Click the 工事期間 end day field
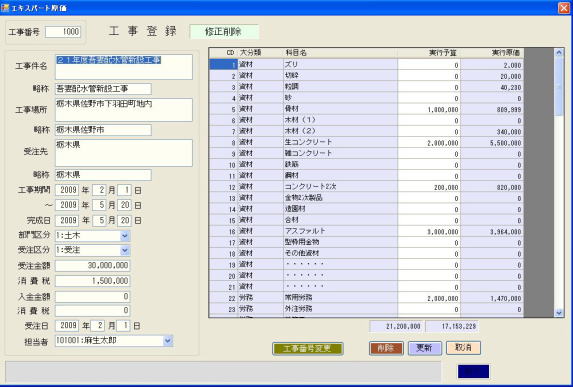The width and height of the screenshot is (573, 387). [125, 205]
